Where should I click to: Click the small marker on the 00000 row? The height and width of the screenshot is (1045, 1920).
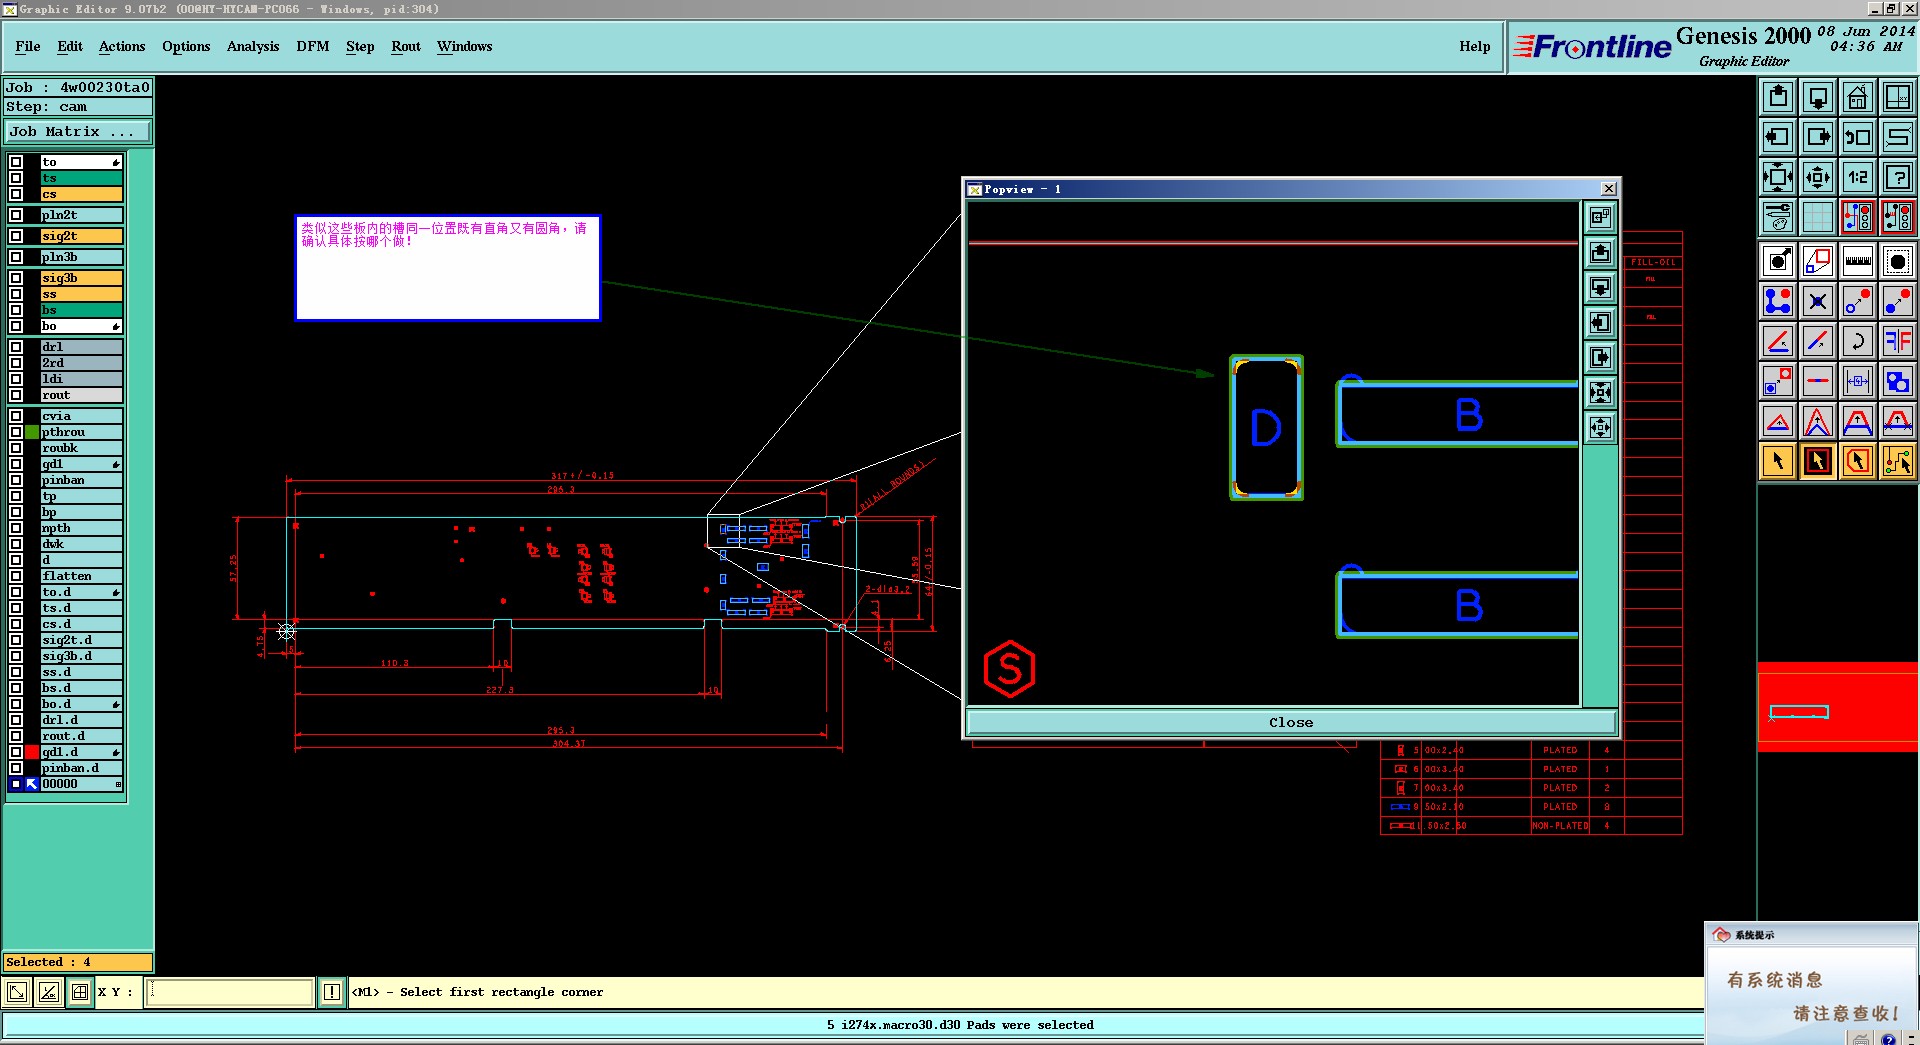(118, 784)
